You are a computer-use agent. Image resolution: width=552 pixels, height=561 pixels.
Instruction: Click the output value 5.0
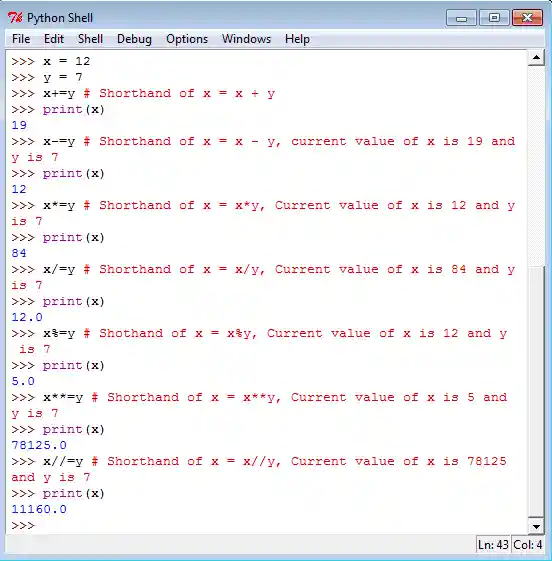pyautogui.click(x=23, y=381)
